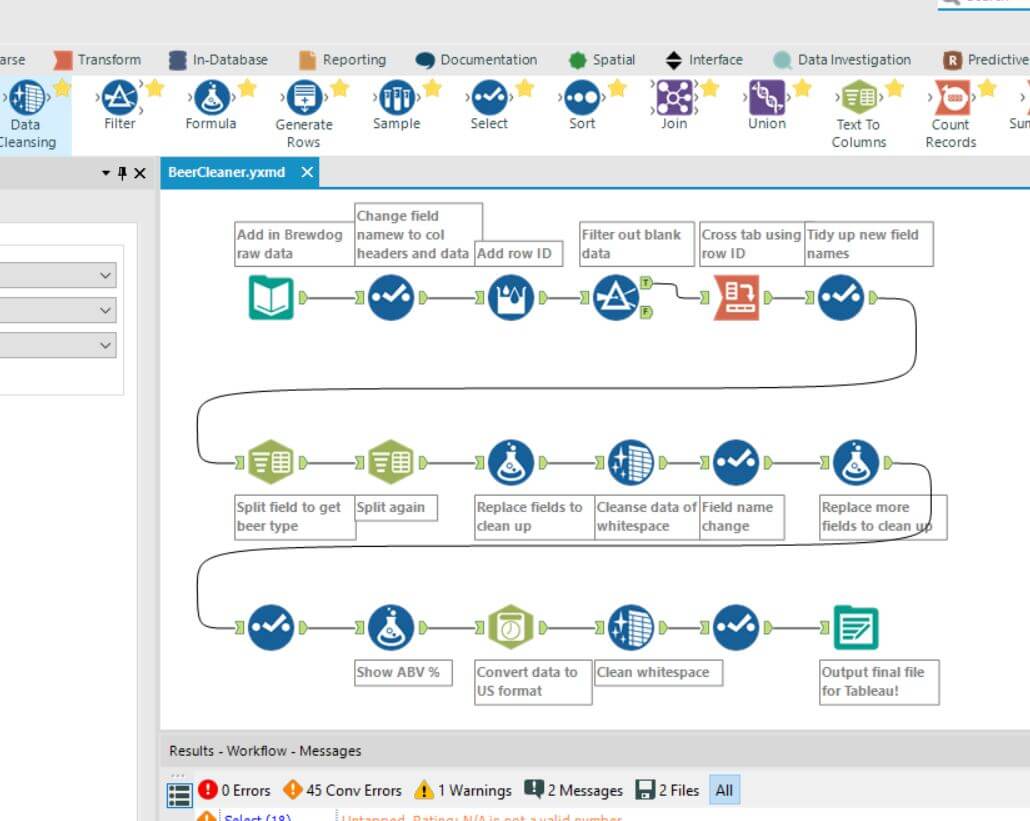This screenshot has height=821, width=1030.
Task: Filter results to show 0 Errors
Action: [235, 790]
